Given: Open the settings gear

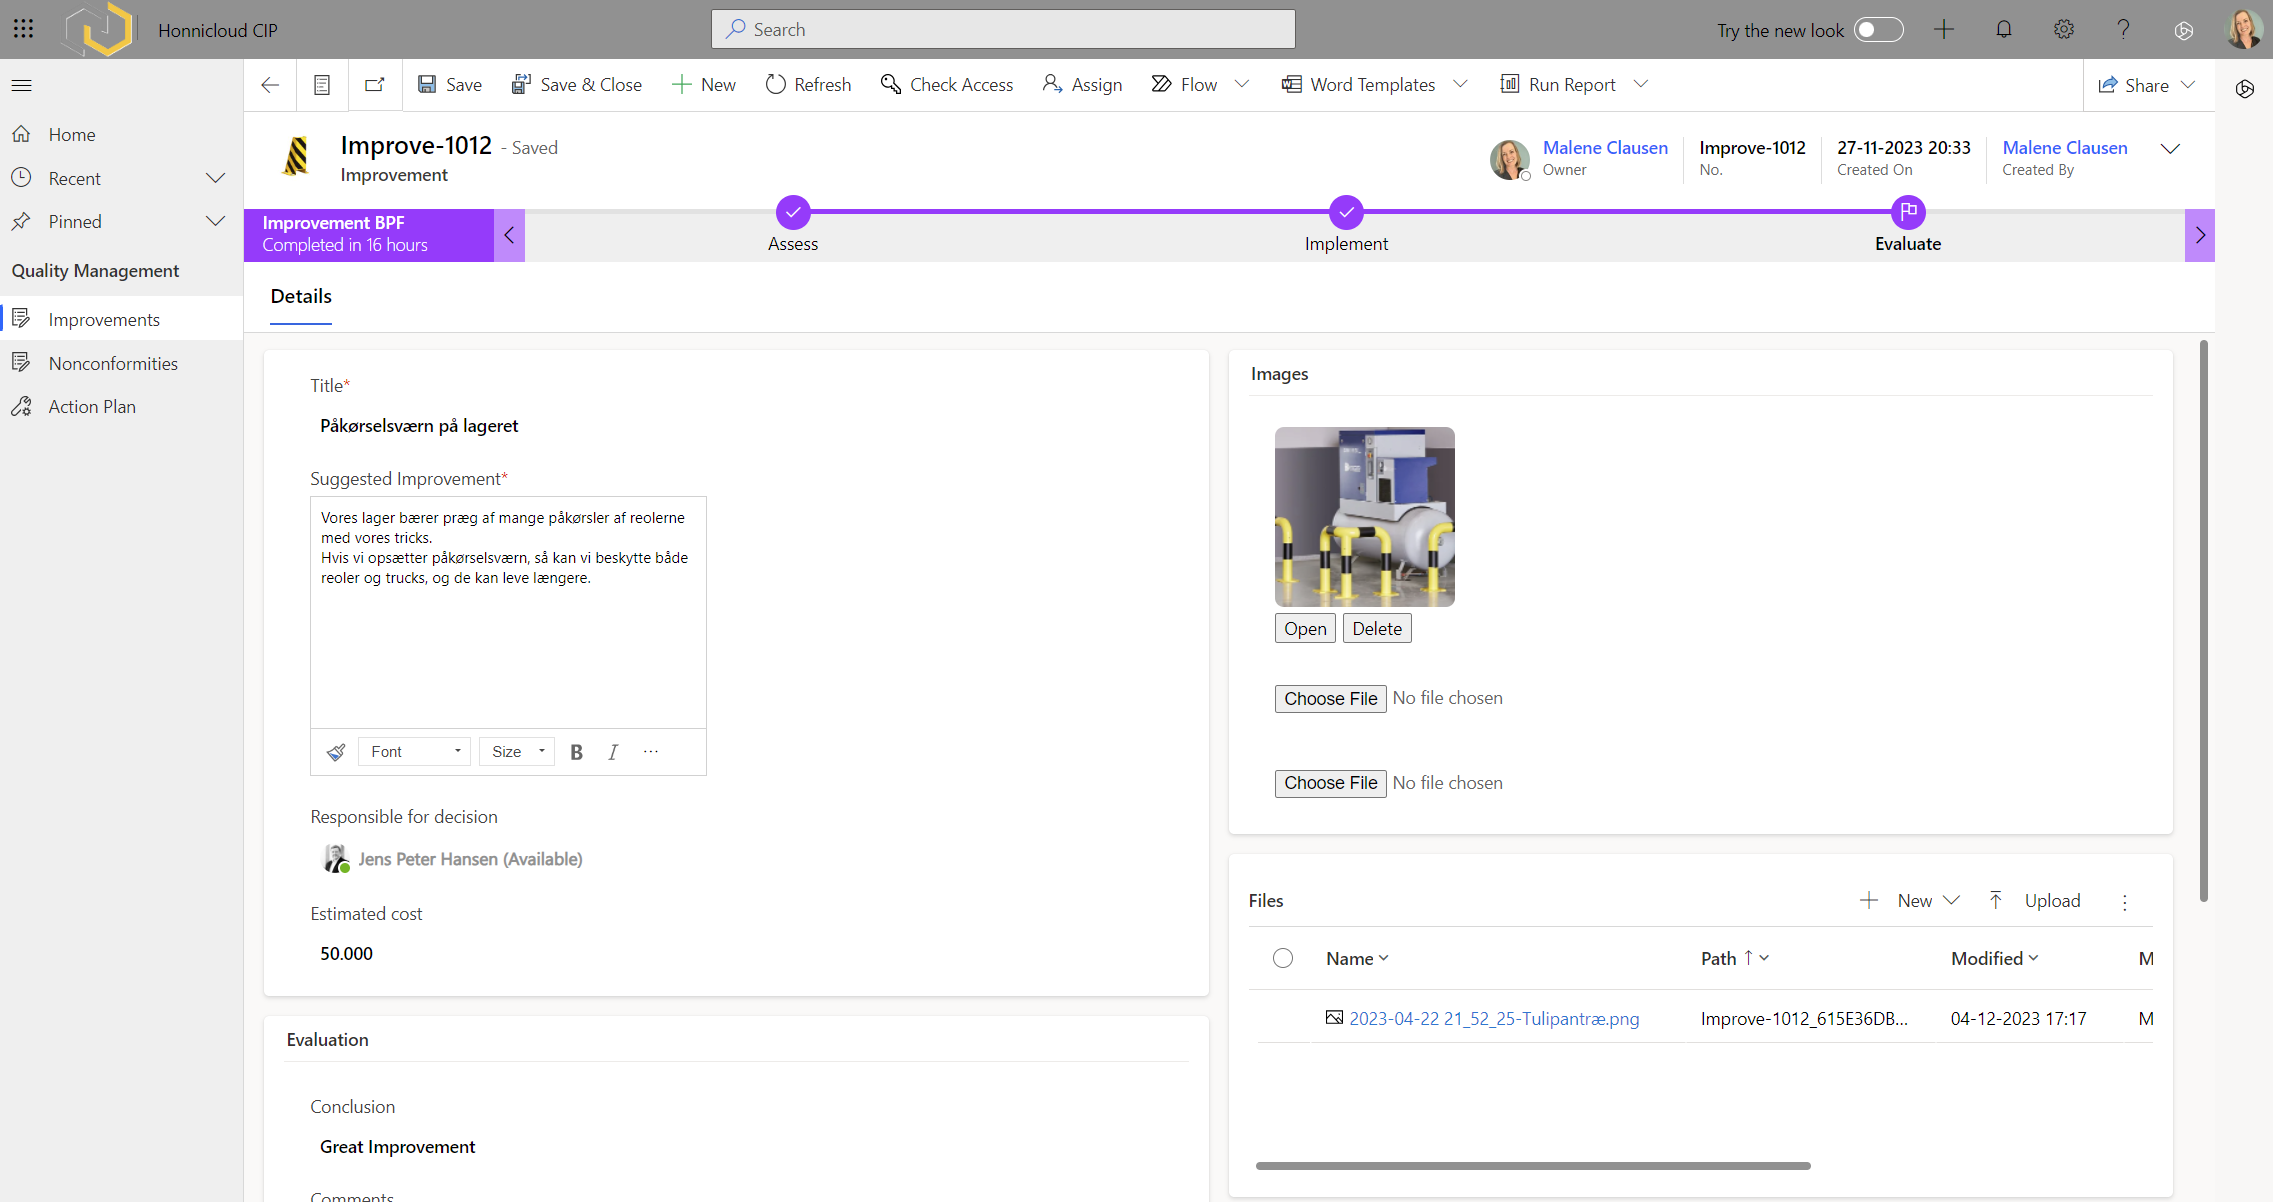Looking at the screenshot, I should pyautogui.click(x=2064, y=29).
